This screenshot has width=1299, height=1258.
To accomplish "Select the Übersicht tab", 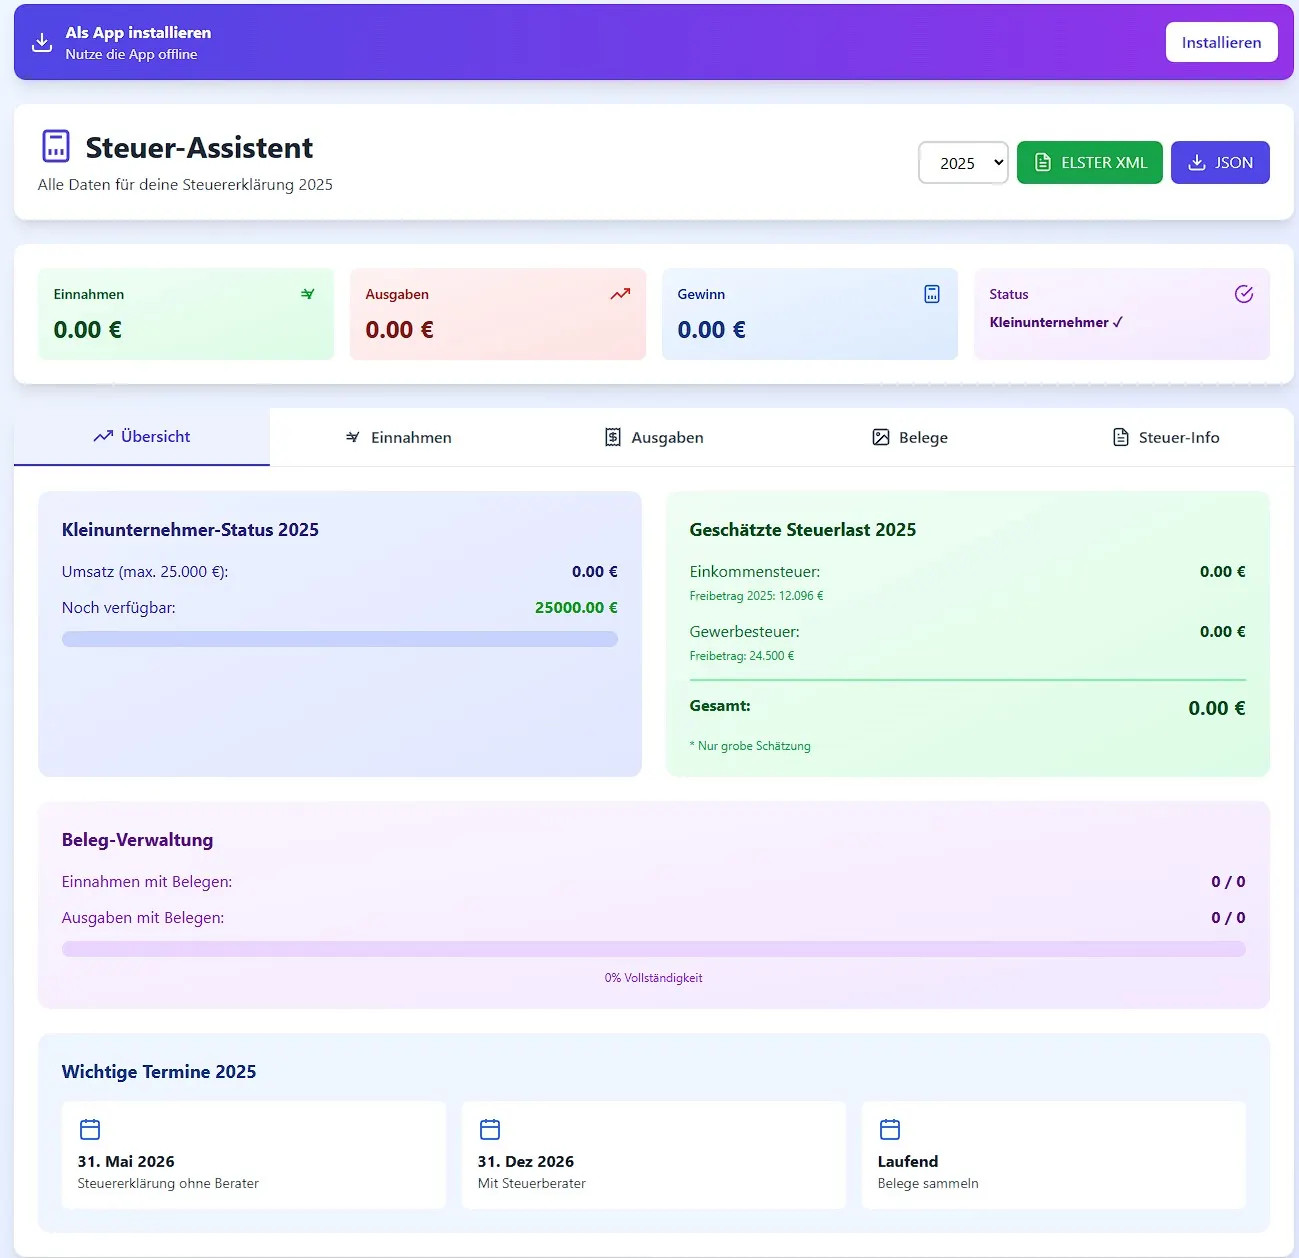I will tap(141, 437).
